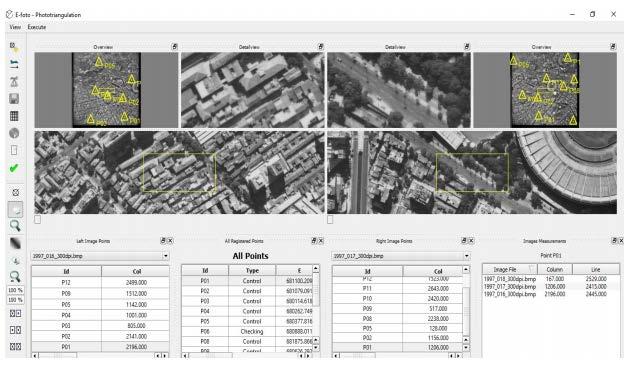
Task: Toggle the checkbox below the right image view
Action: [330, 220]
